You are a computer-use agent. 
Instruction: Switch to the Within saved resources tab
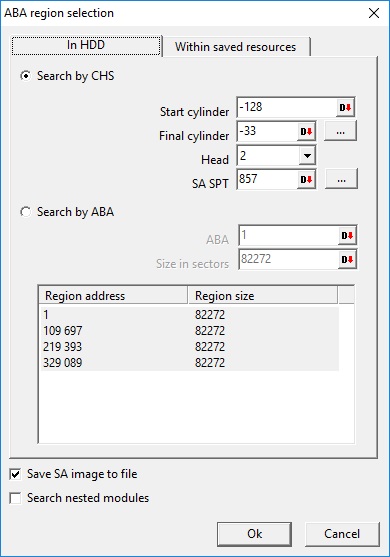235,47
